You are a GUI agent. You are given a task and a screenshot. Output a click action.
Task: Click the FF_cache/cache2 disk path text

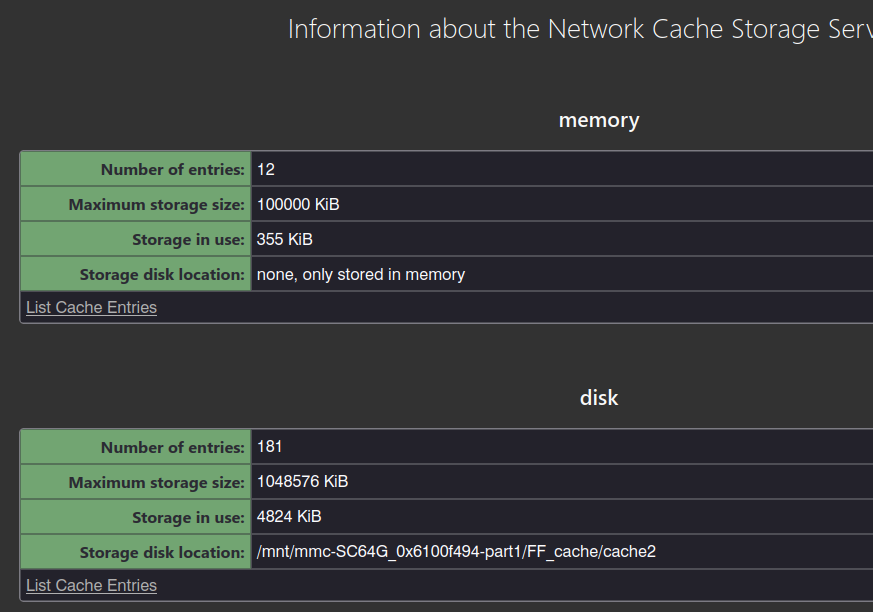pos(456,552)
